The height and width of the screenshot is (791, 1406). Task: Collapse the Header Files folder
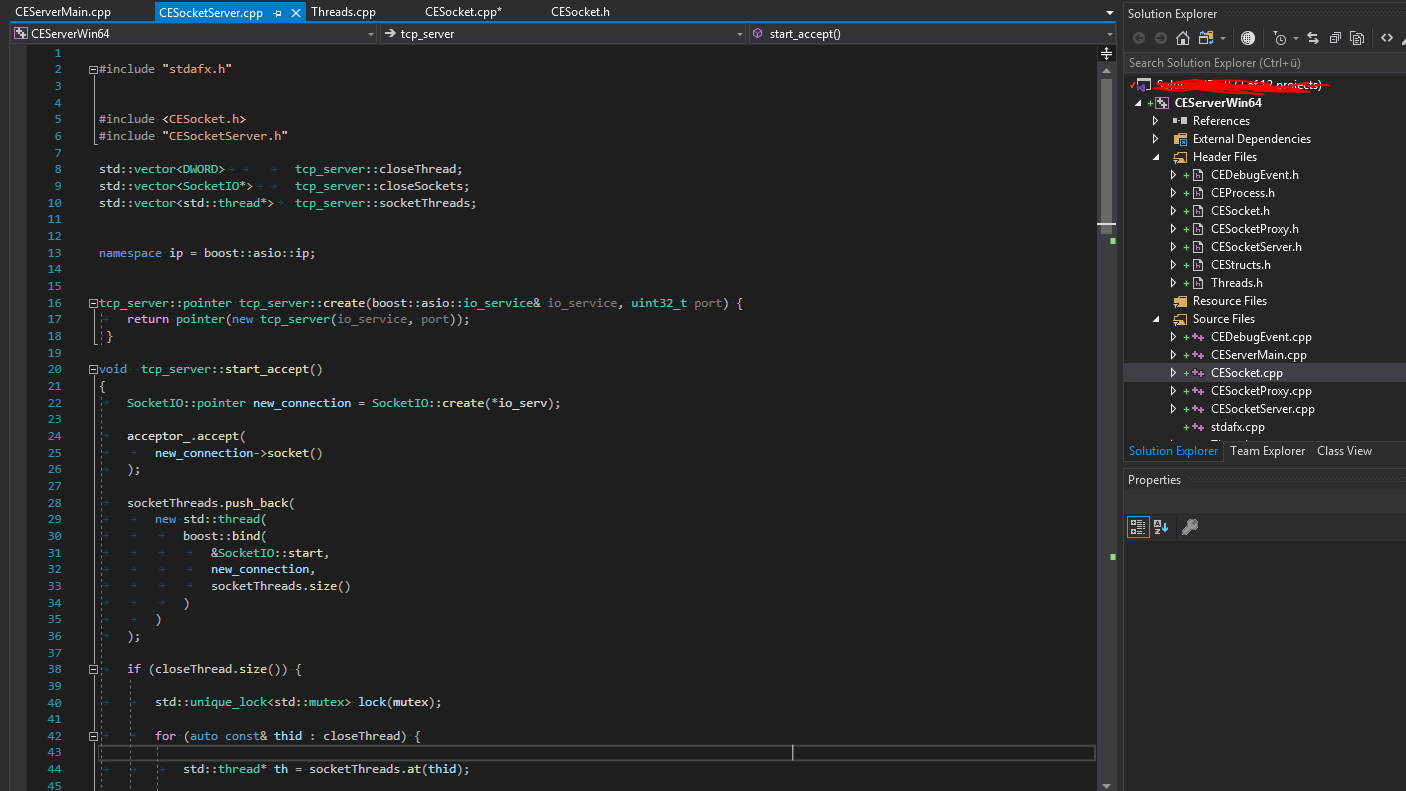[1156, 157]
